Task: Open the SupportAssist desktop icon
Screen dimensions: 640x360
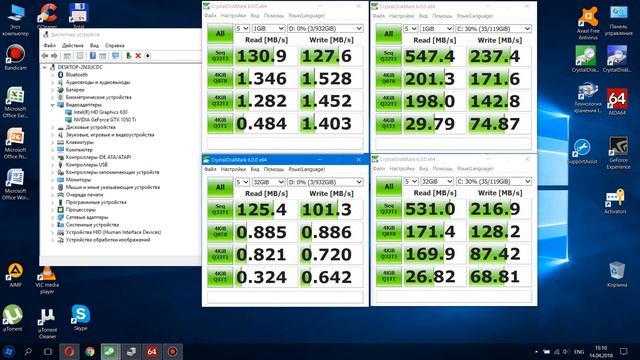Action: (582, 151)
